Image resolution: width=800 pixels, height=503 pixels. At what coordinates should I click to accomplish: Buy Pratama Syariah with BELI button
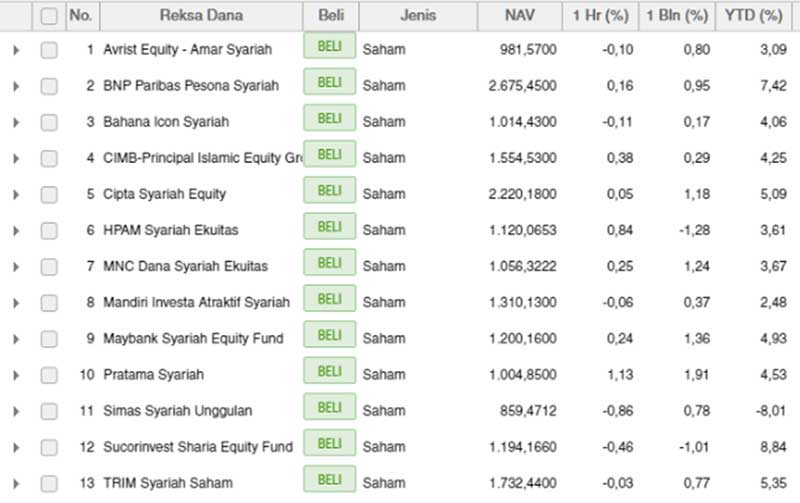tap(330, 371)
